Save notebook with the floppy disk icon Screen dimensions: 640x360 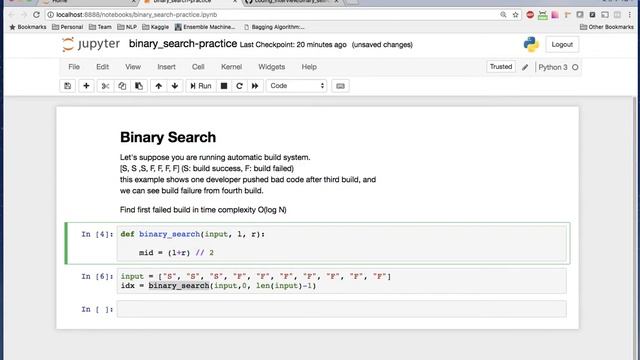(68, 86)
